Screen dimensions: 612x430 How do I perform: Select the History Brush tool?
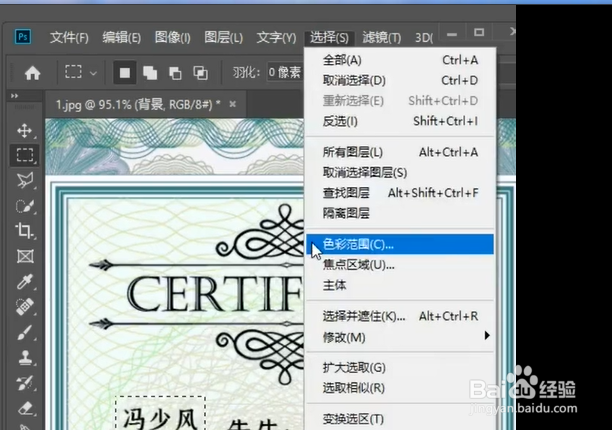(25, 383)
